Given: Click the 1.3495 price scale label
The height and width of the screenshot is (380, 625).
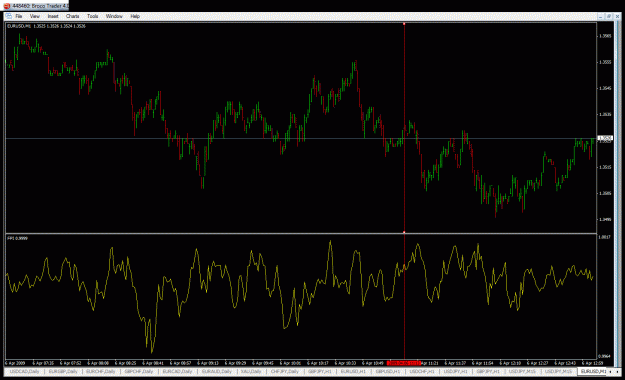Looking at the screenshot, I should click(605, 219).
